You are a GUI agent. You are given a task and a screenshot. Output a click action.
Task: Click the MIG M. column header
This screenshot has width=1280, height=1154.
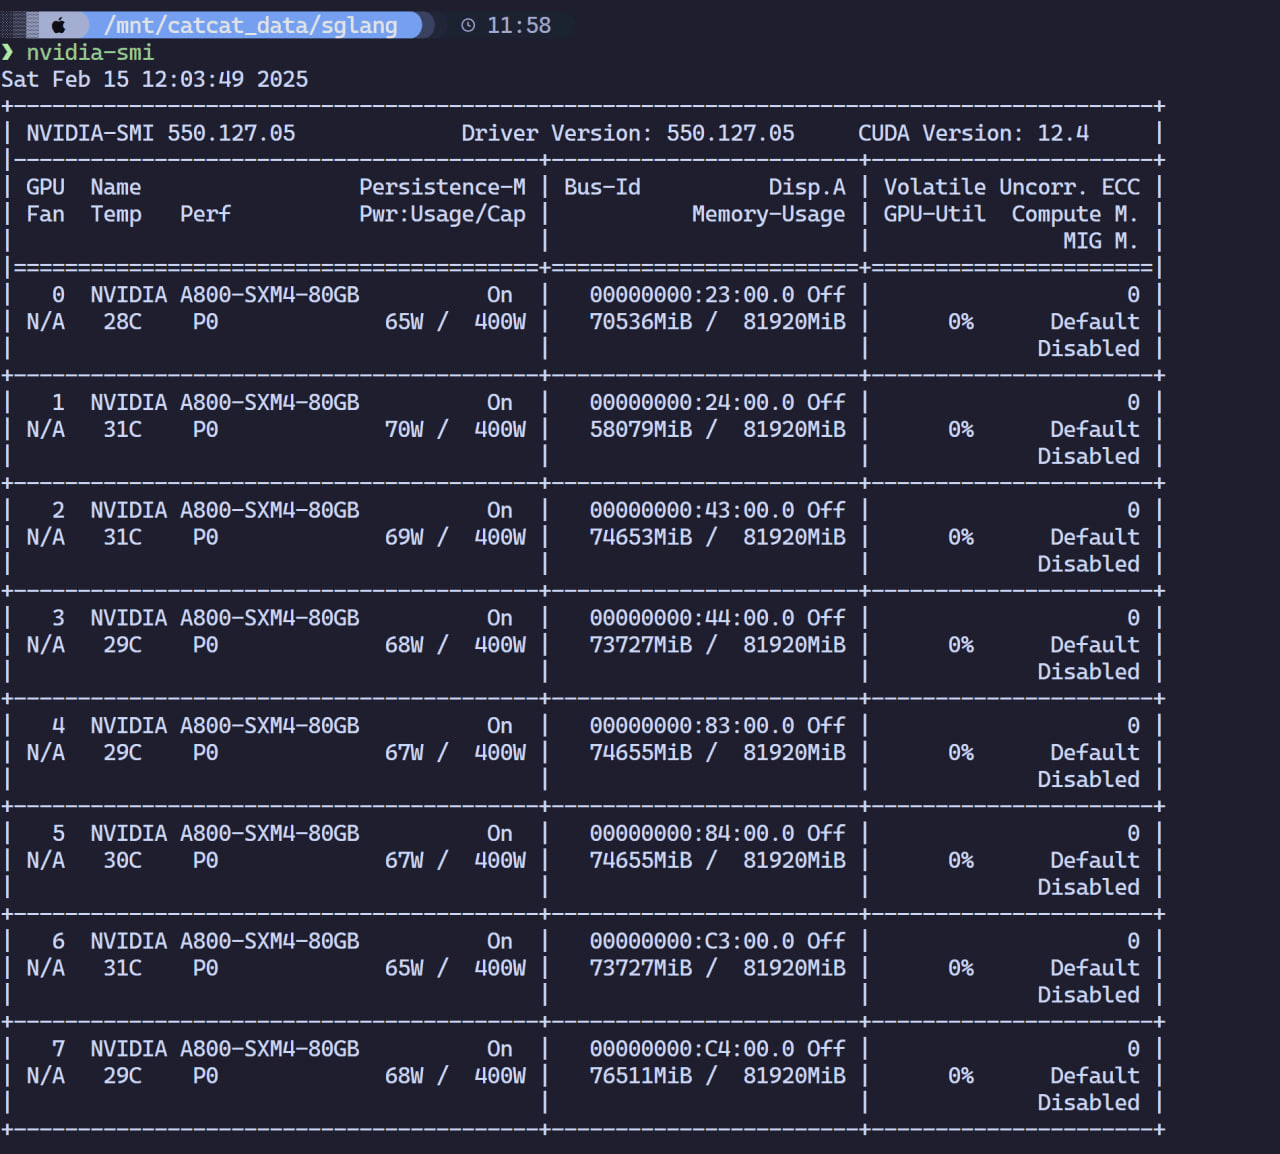tap(1100, 241)
